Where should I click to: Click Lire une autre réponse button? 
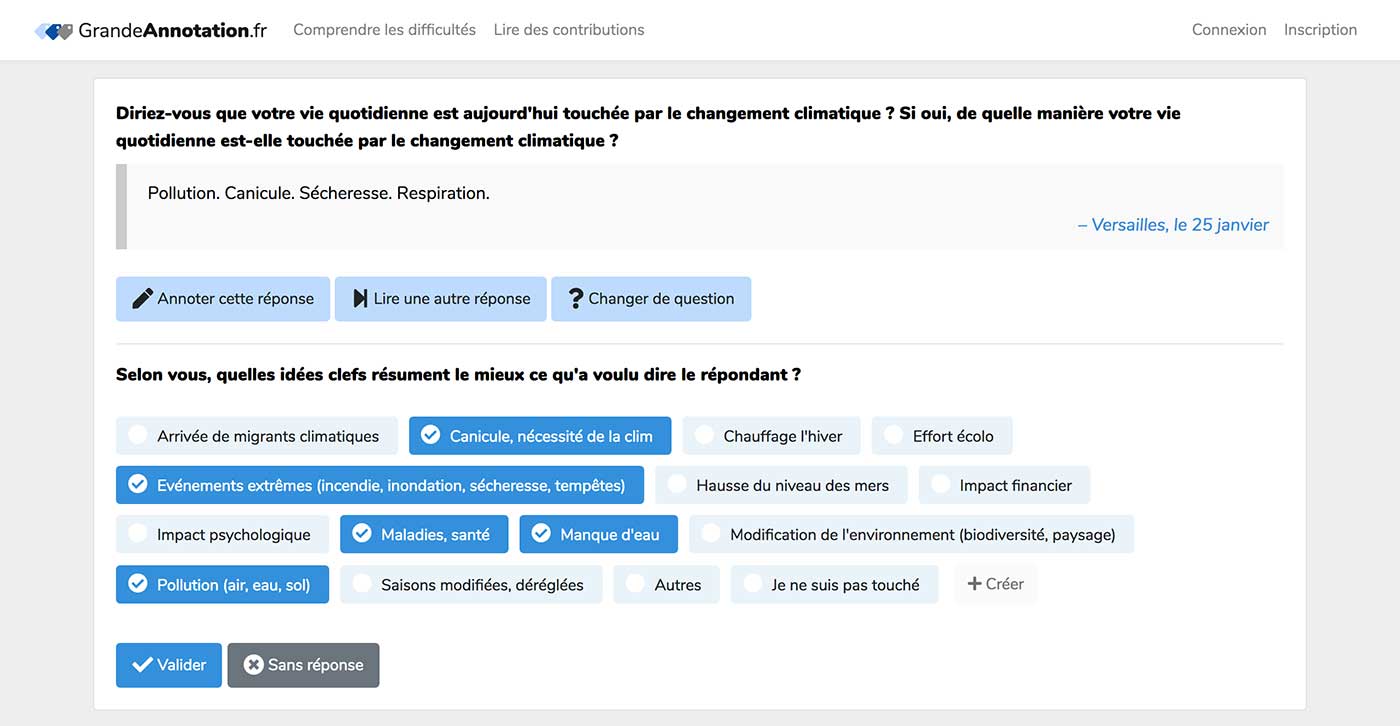[441, 299]
